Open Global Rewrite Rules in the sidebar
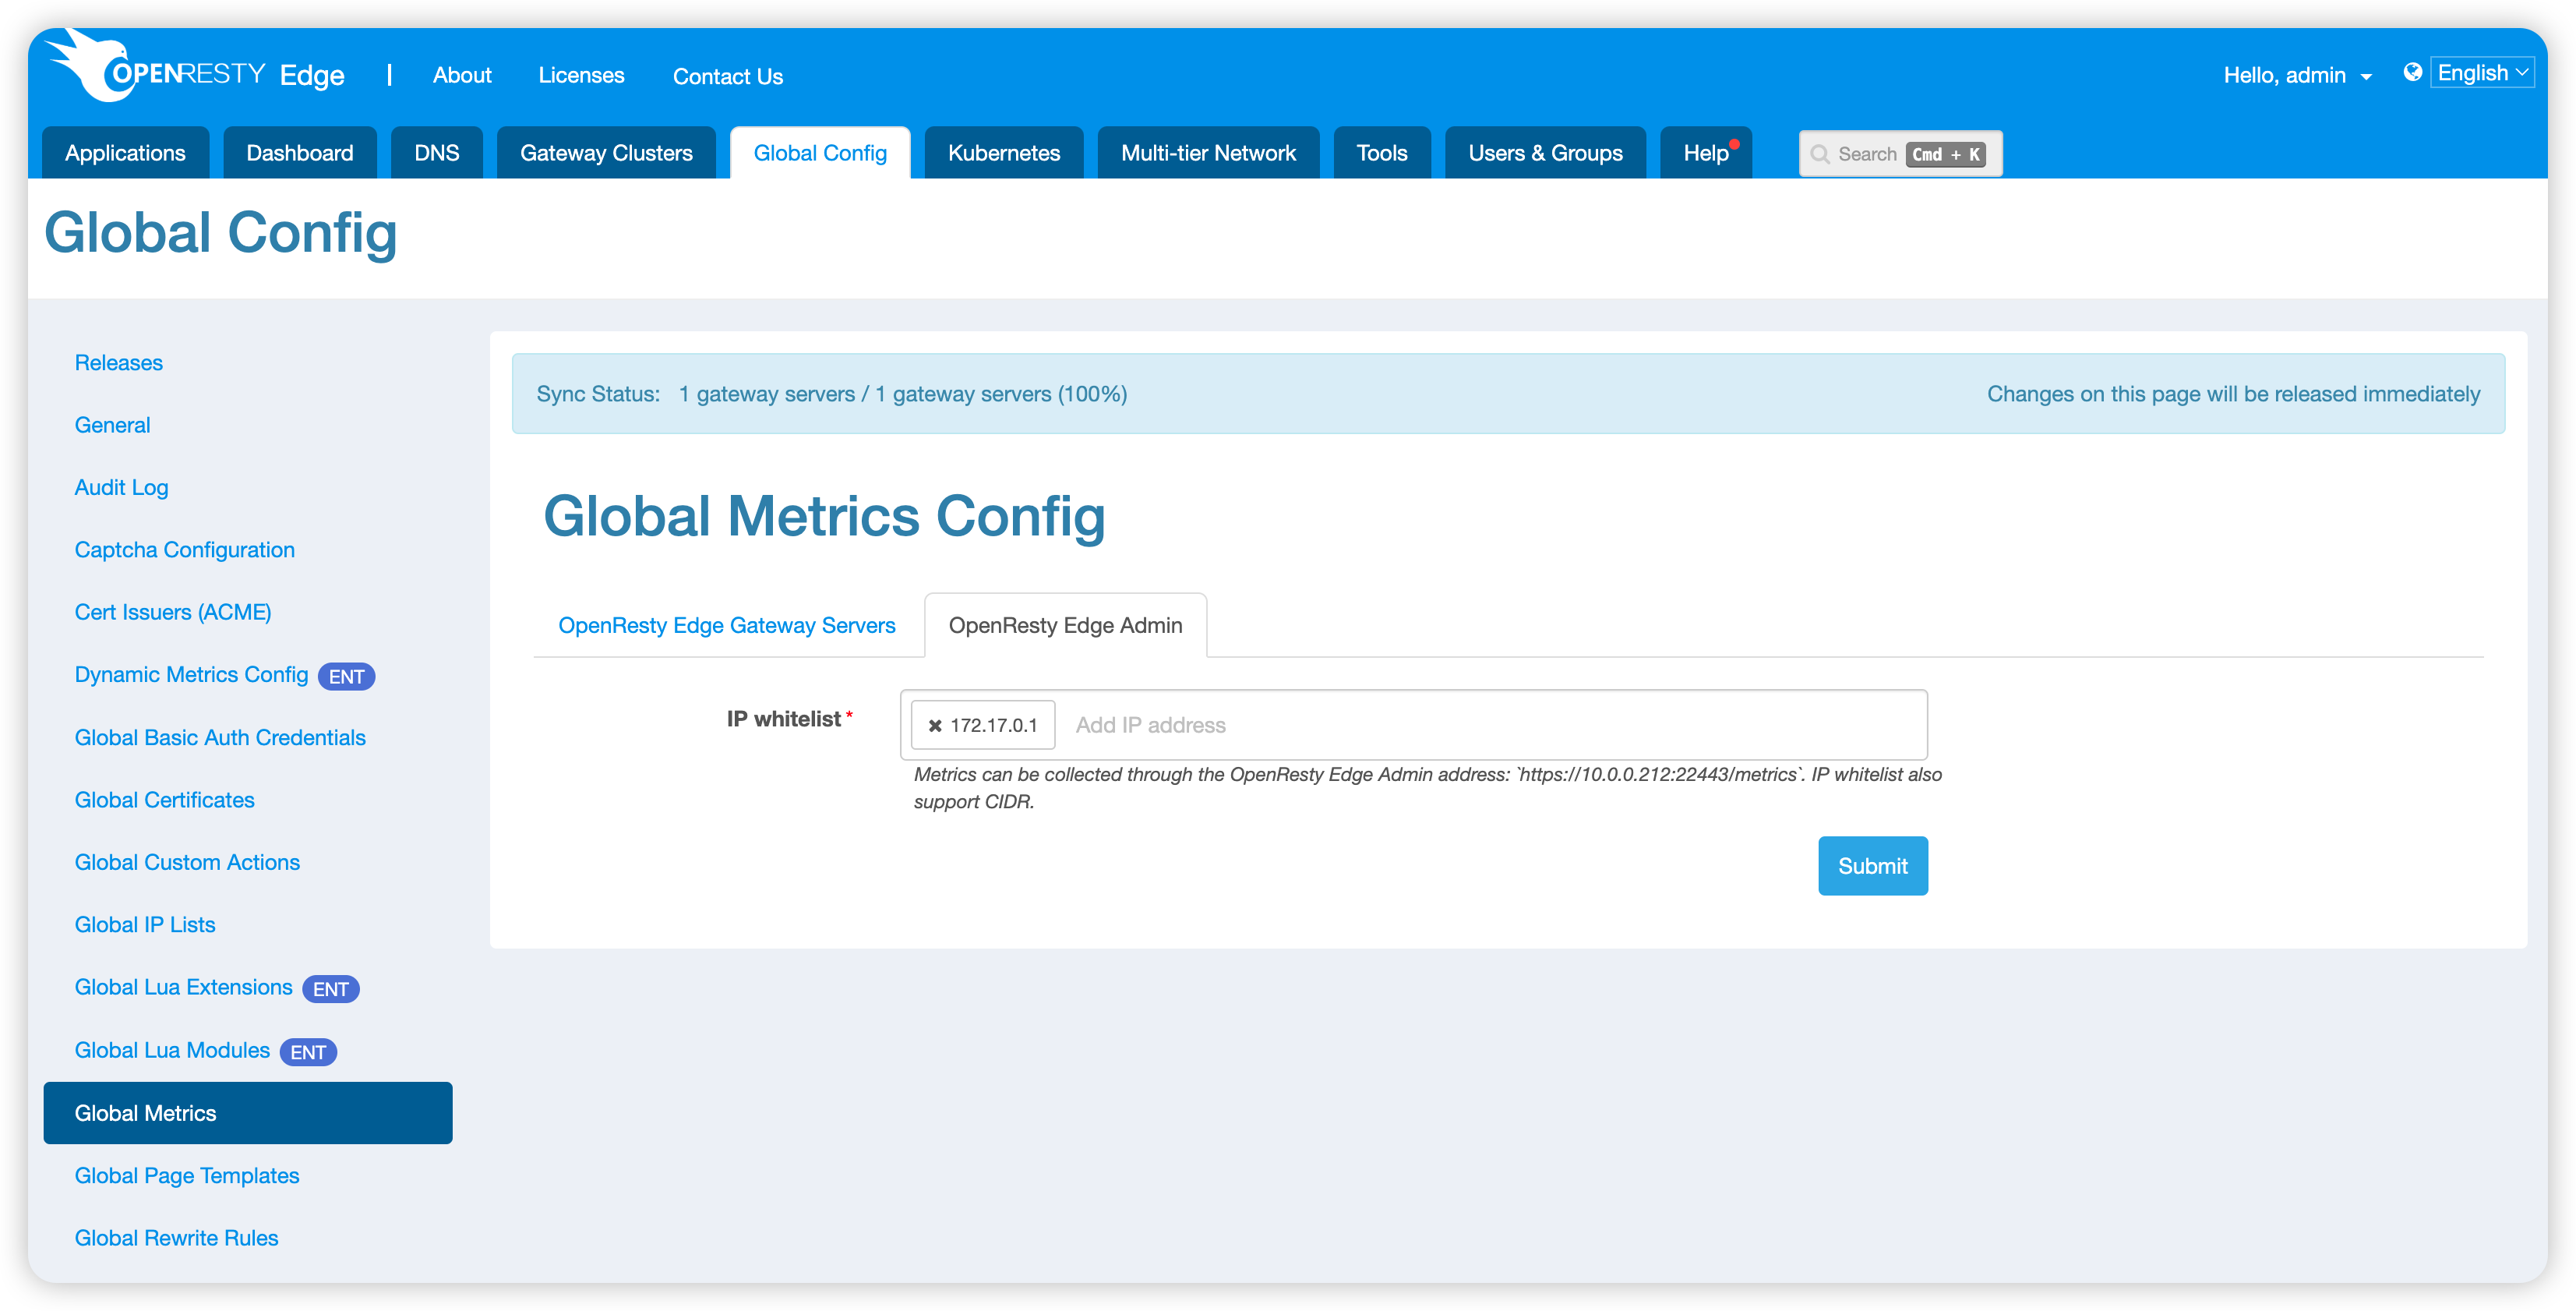The image size is (2576, 1311). [176, 1238]
